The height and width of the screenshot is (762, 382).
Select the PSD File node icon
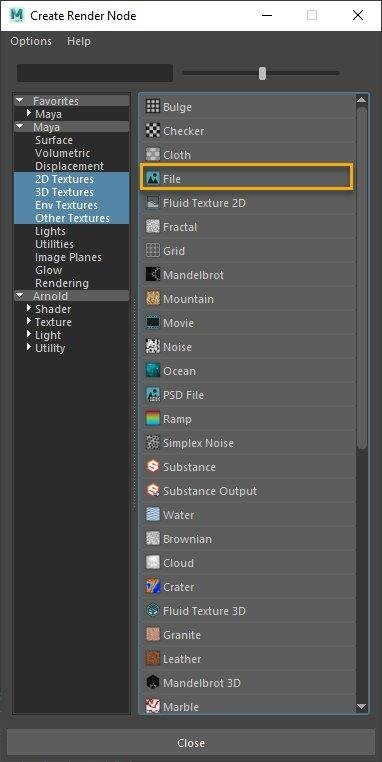(x=153, y=395)
